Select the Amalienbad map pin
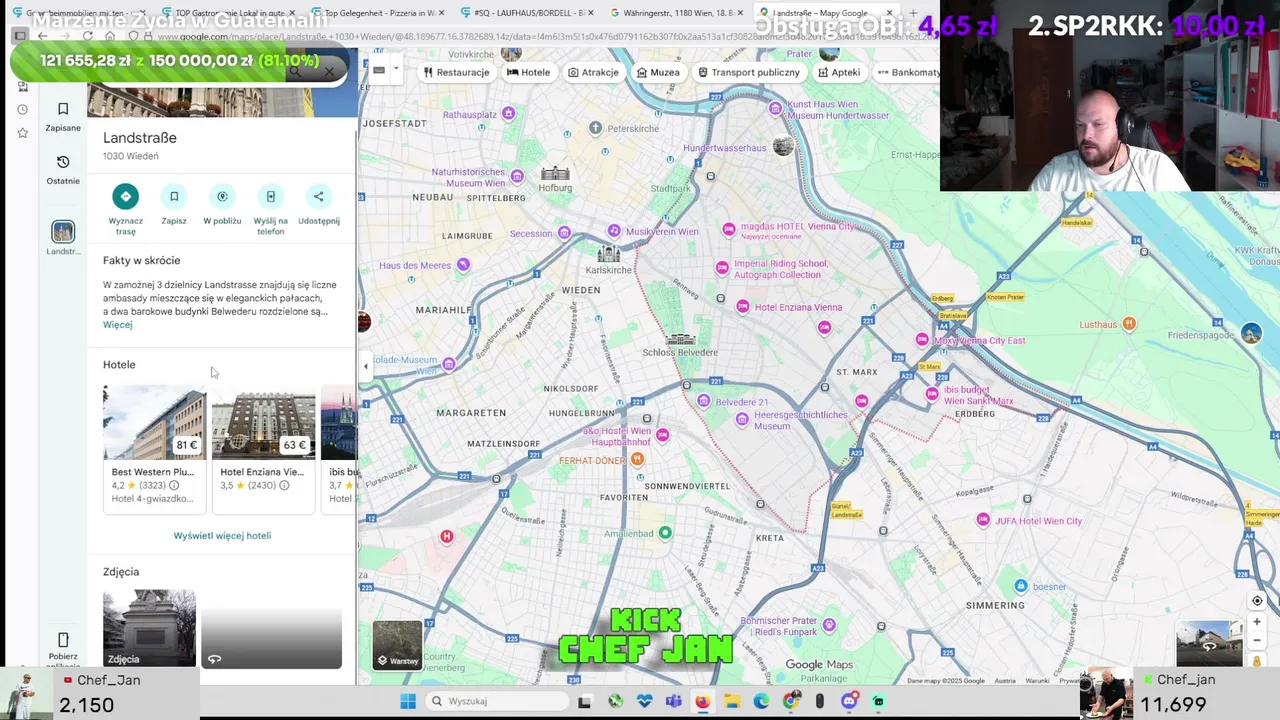 [x=665, y=533]
